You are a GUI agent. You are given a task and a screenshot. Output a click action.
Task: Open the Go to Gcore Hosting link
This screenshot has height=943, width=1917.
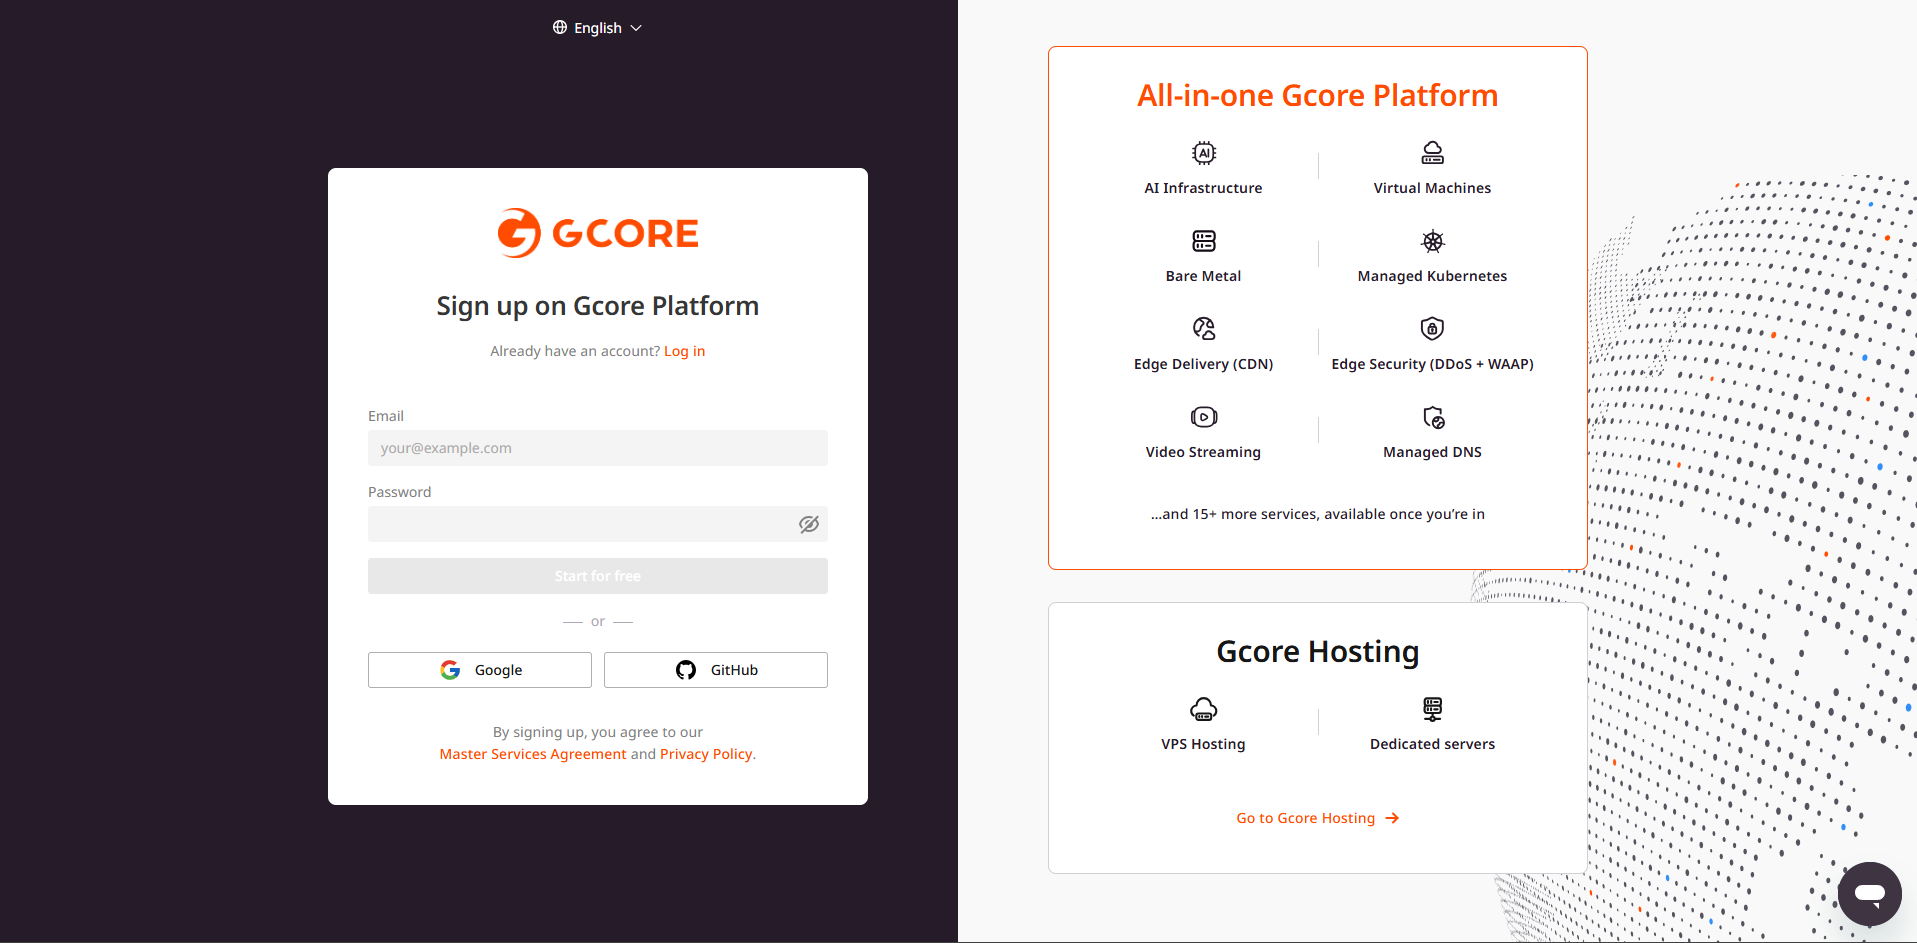click(1317, 818)
